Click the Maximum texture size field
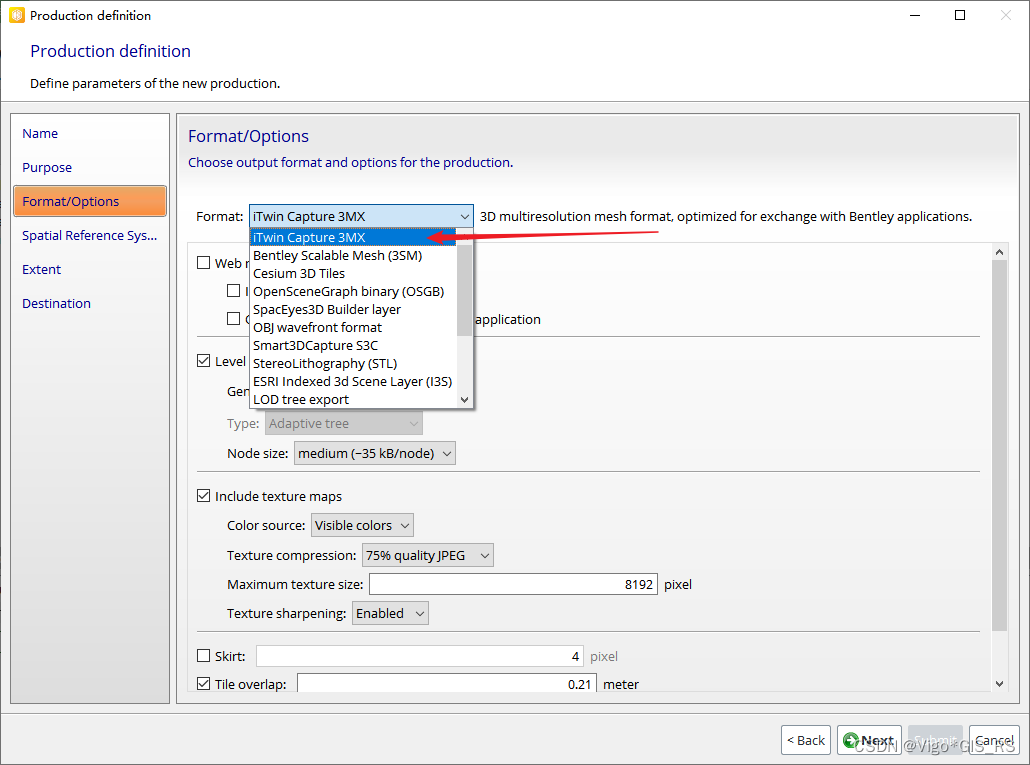This screenshot has width=1030, height=765. pos(513,584)
